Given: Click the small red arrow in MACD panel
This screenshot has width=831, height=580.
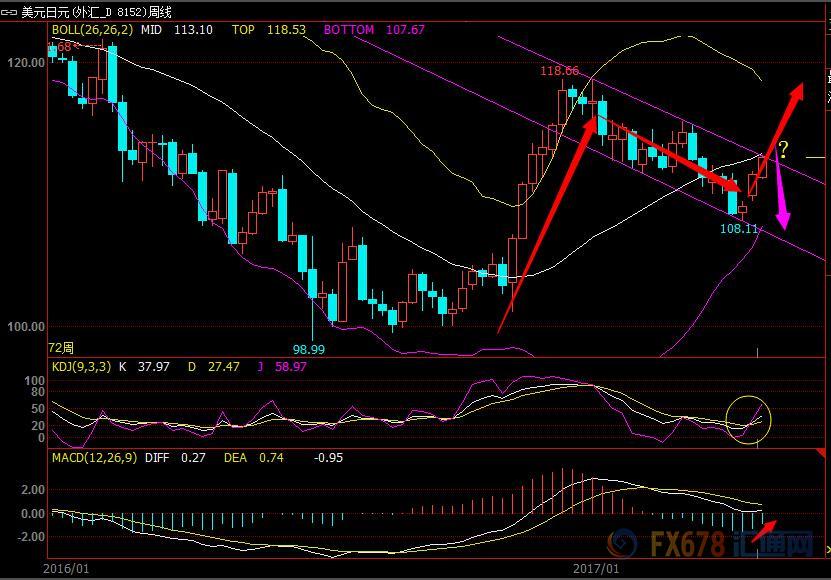Looking at the screenshot, I should pos(764,531).
